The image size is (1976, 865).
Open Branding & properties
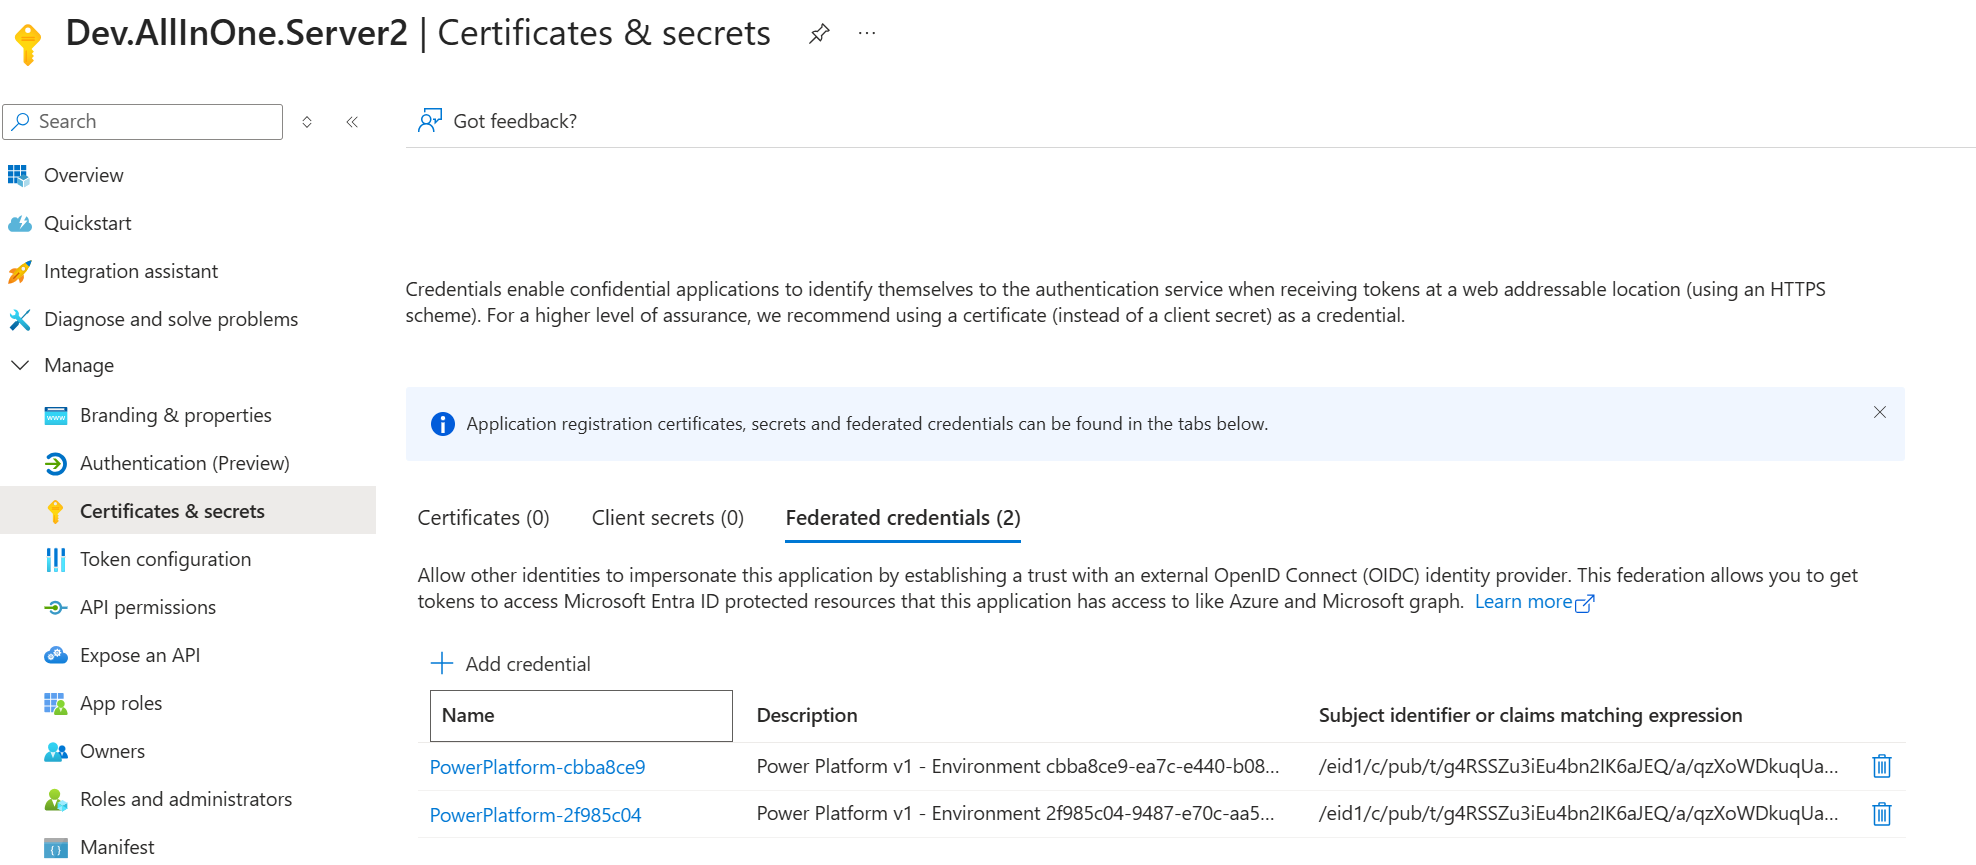pyautogui.click(x=176, y=415)
